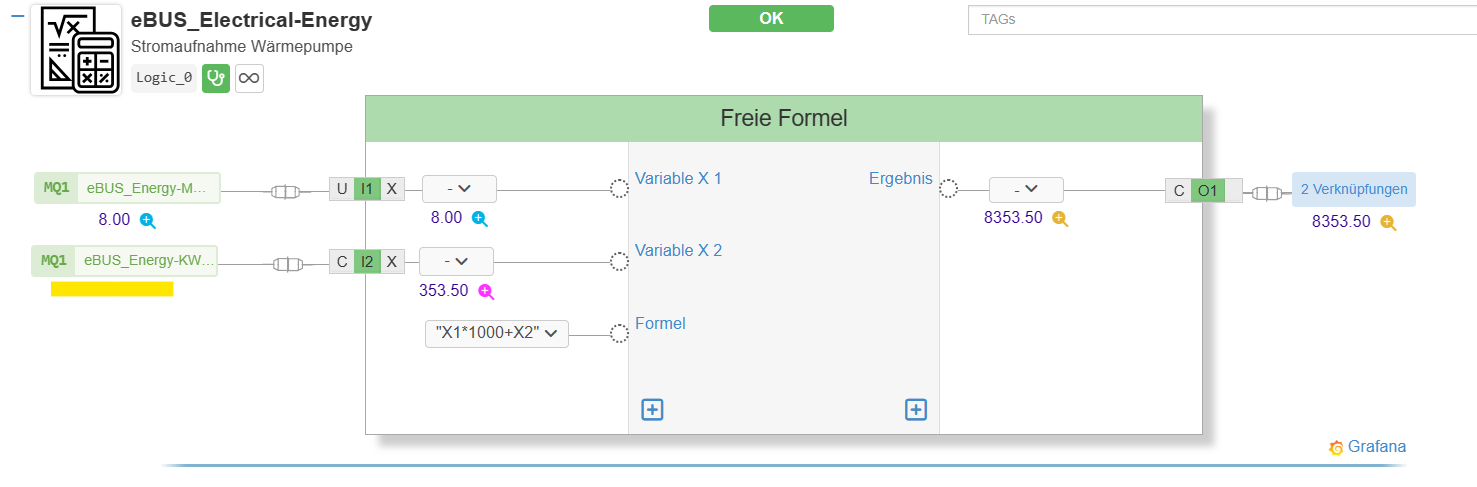Viewport: 1477px width, 487px height.
Task: Click the infinity loop icon button
Action: (249, 78)
